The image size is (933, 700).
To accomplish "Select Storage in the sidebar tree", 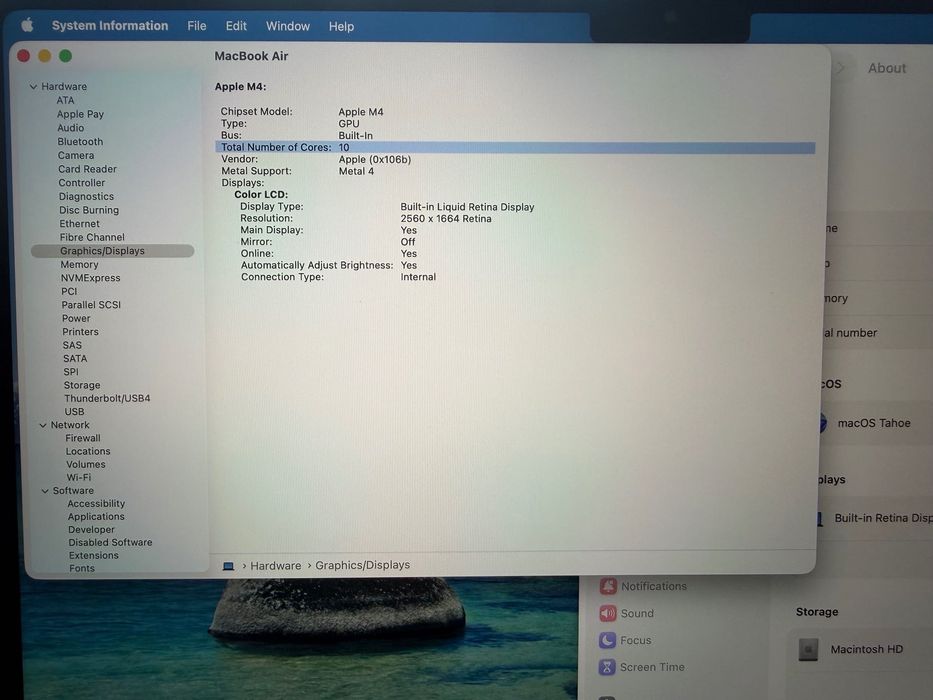I will pyautogui.click(x=82, y=385).
